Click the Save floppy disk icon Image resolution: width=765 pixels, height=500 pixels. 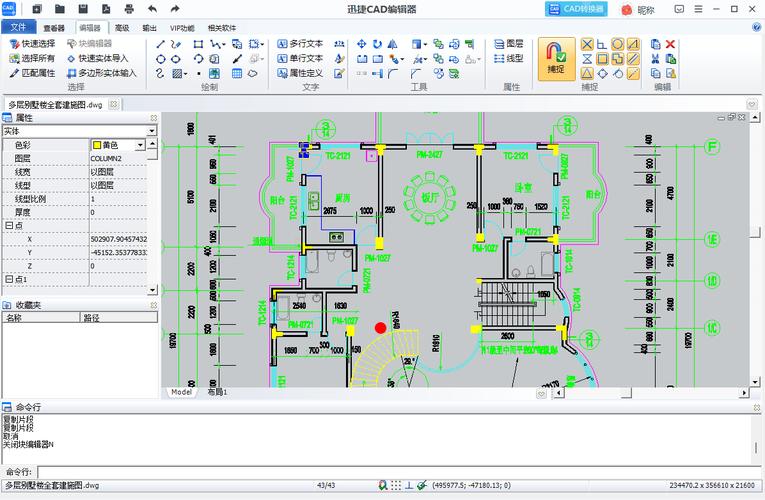tap(83, 9)
